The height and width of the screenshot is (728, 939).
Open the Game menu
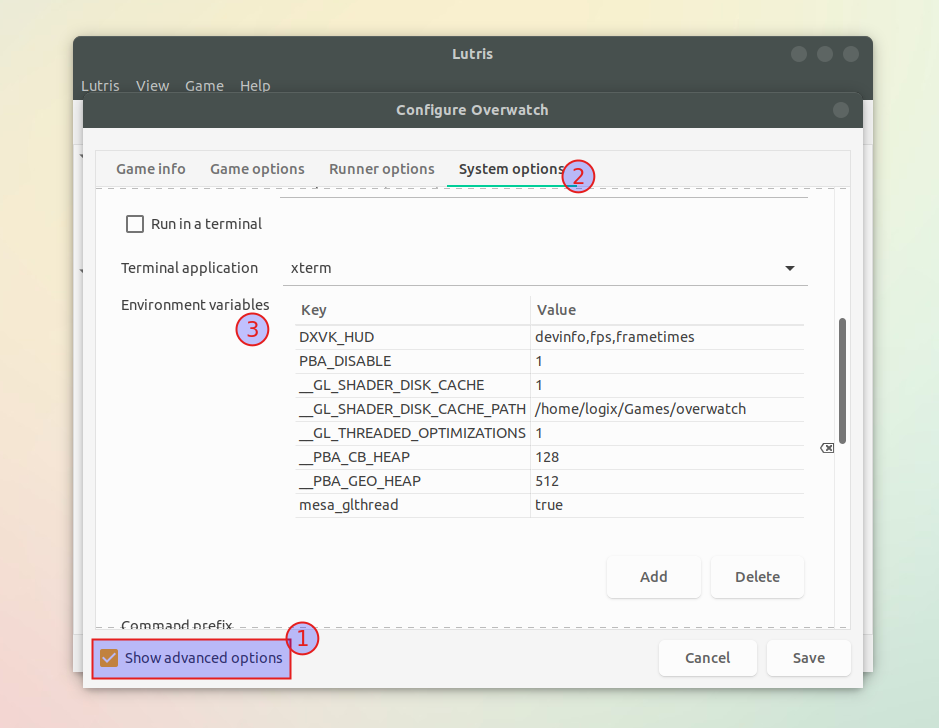point(204,86)
